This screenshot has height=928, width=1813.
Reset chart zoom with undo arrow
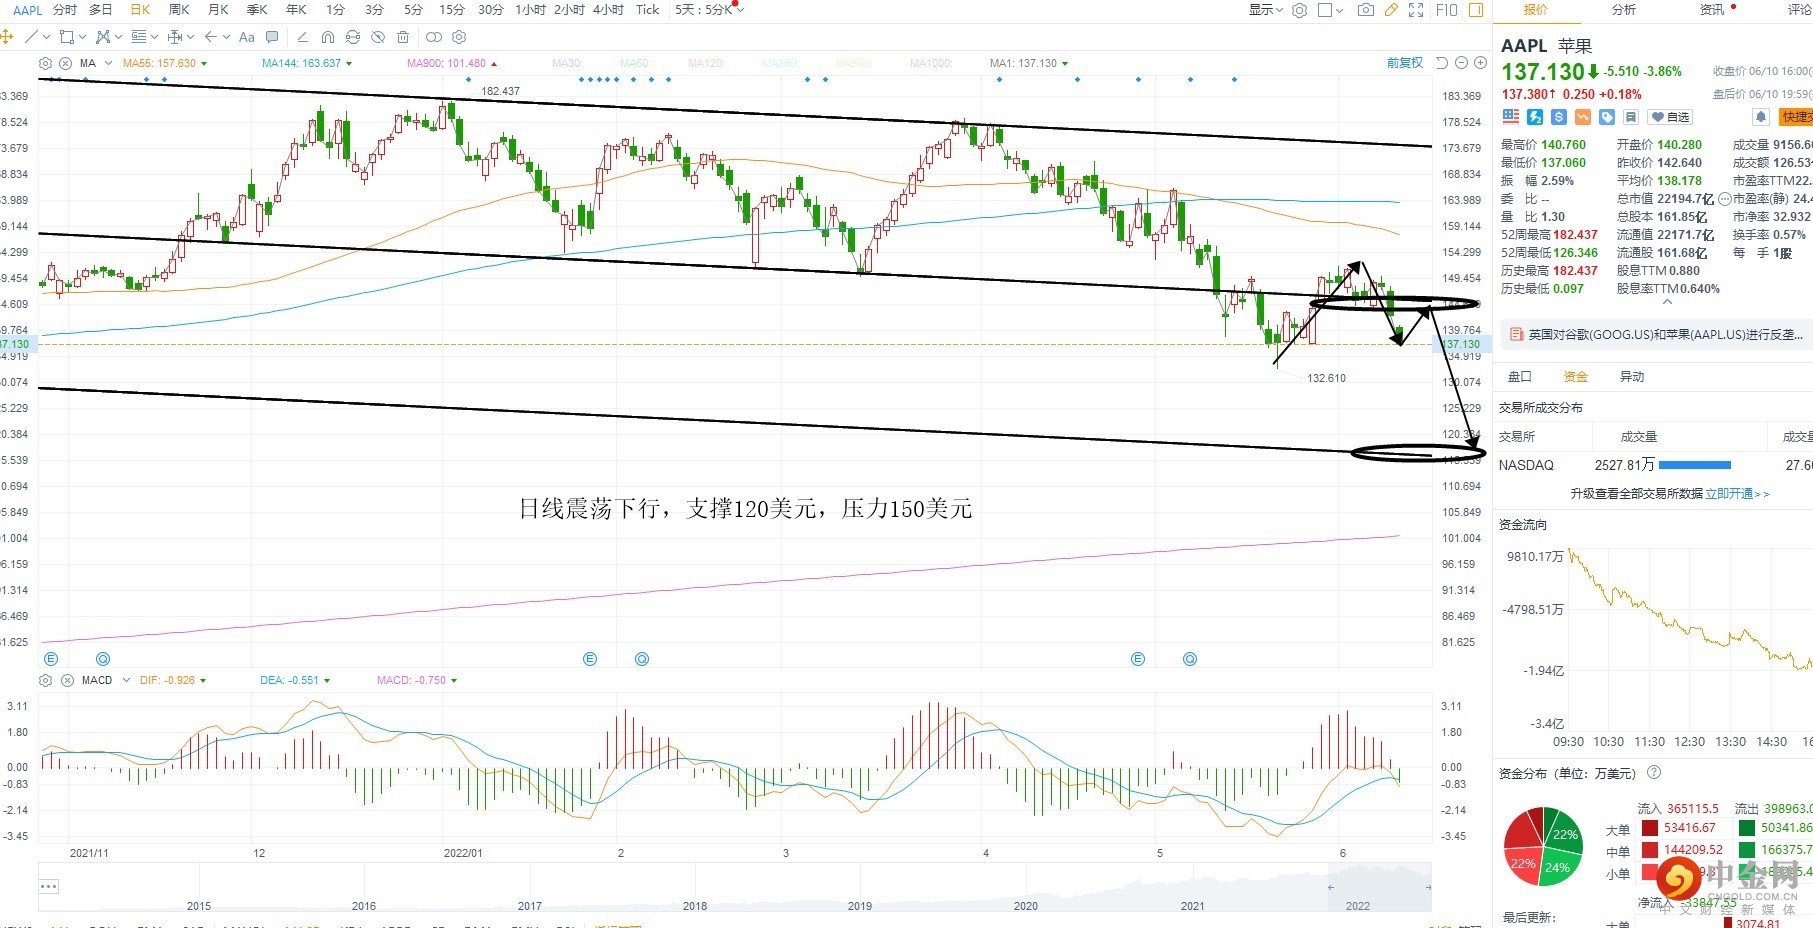(x=1442, y=63)
